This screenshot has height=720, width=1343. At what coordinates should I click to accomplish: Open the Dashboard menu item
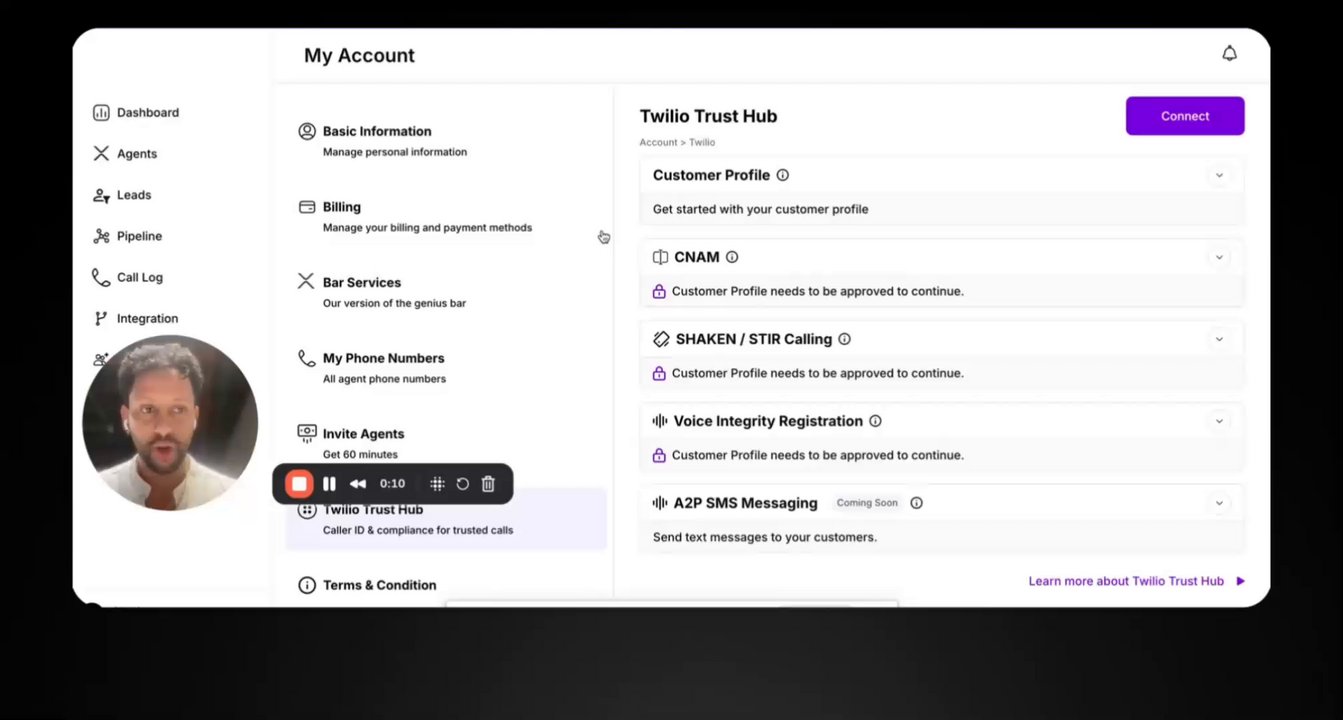tap(148, 113)
